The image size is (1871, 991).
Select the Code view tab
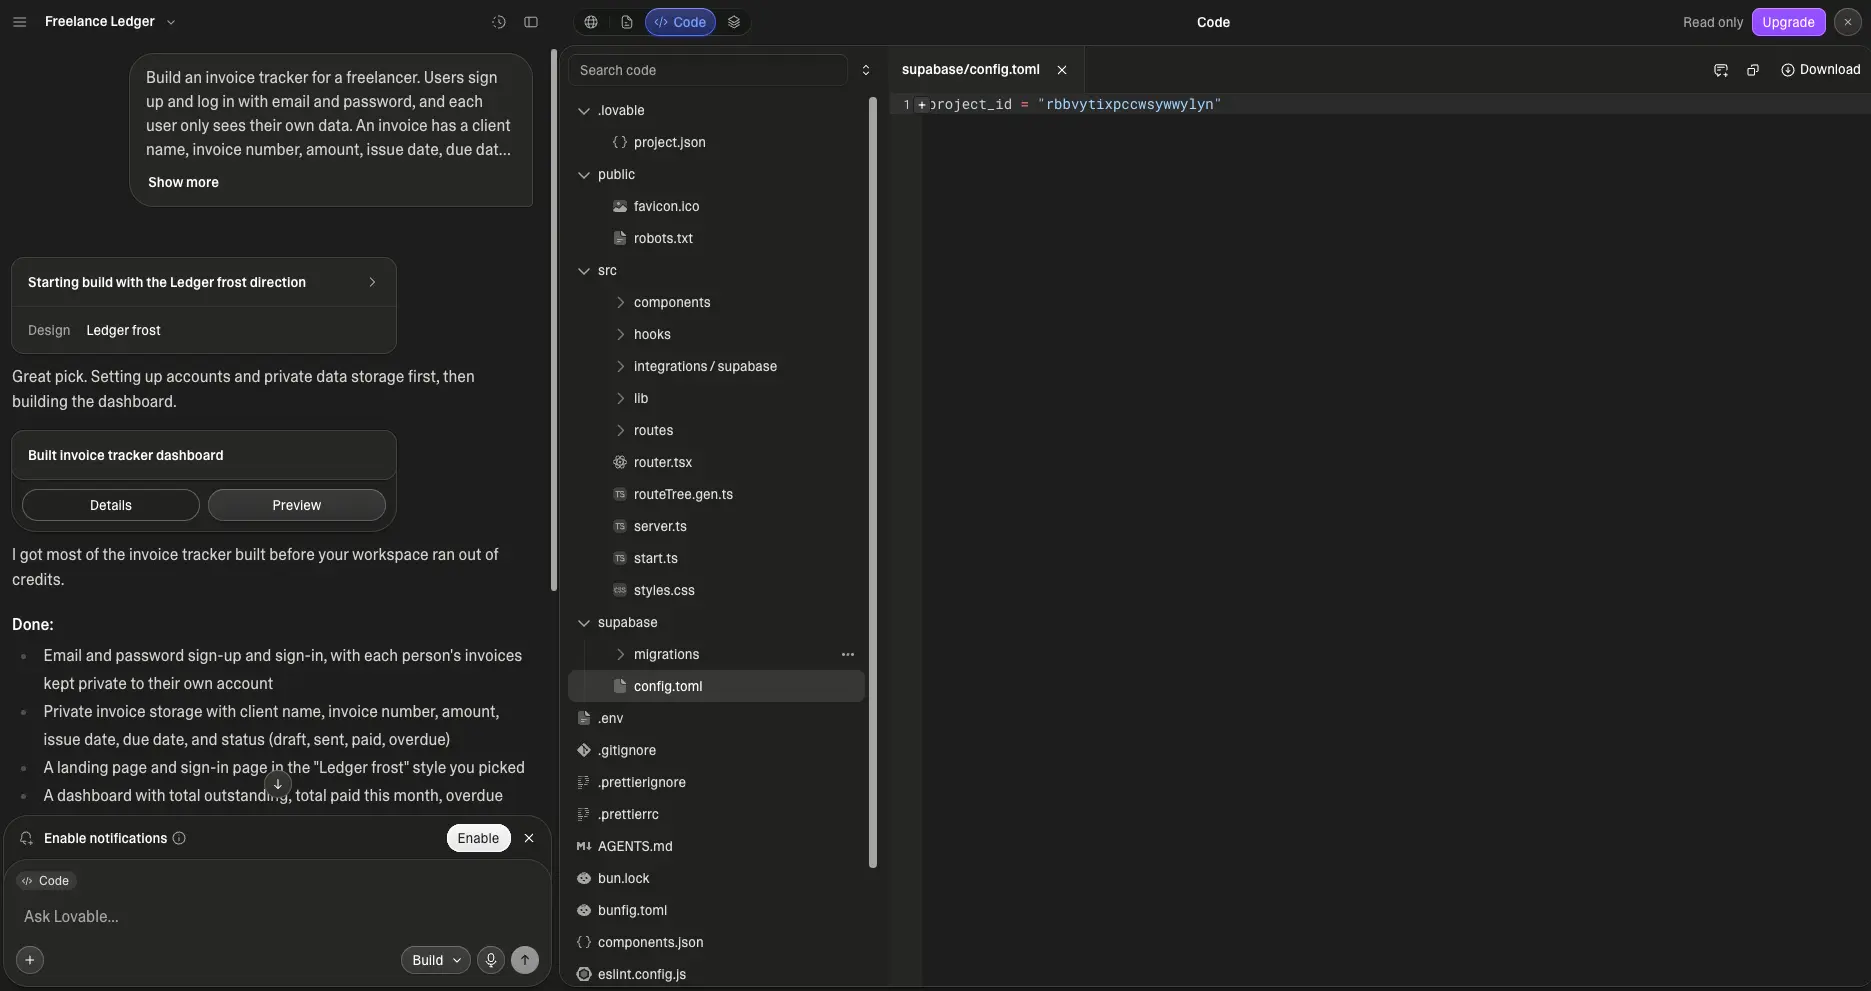(680, 22)
